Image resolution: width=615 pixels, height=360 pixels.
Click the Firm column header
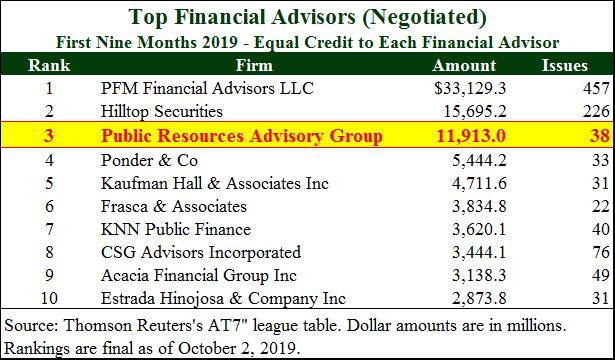254,65
